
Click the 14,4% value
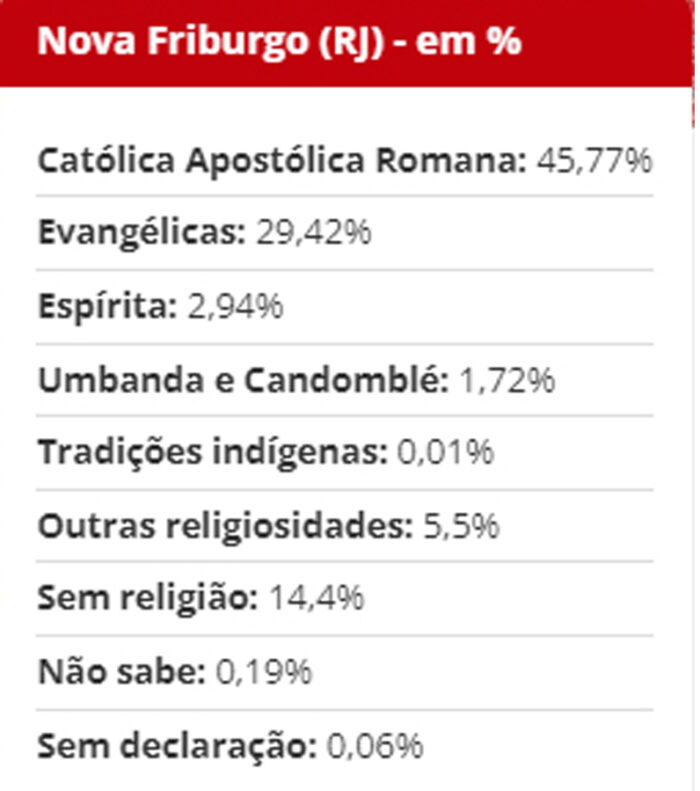(315, 598)
